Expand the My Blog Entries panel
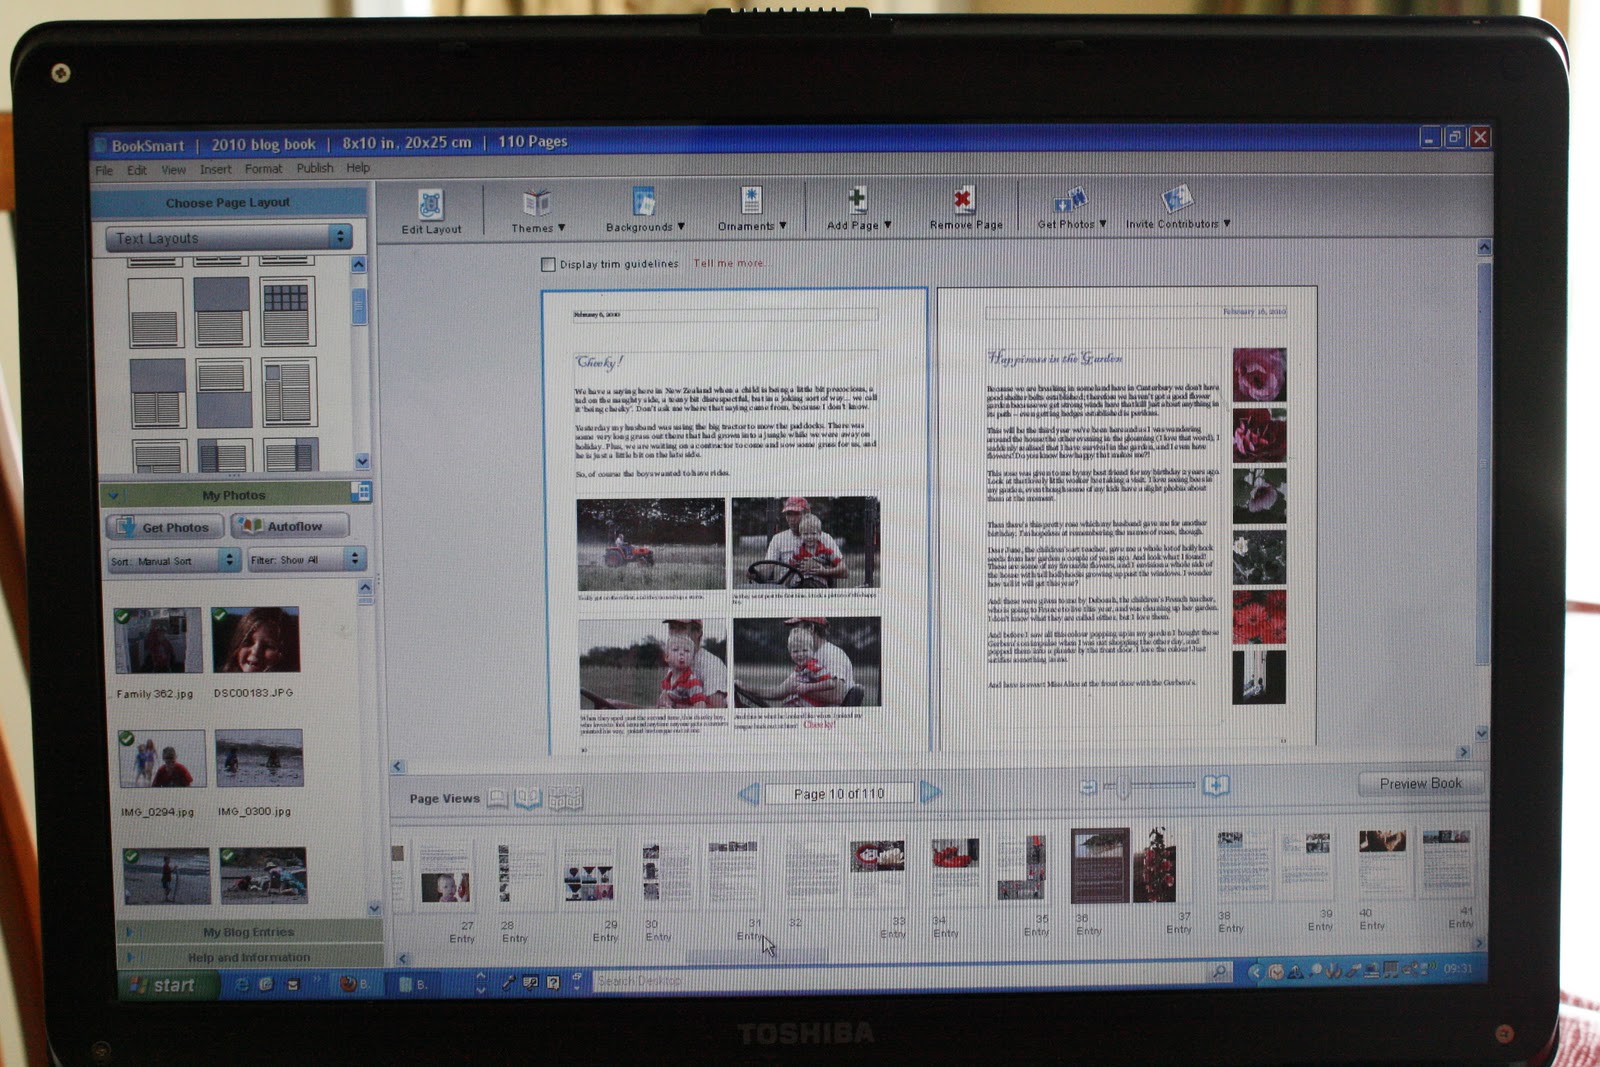 coord(129,932)
